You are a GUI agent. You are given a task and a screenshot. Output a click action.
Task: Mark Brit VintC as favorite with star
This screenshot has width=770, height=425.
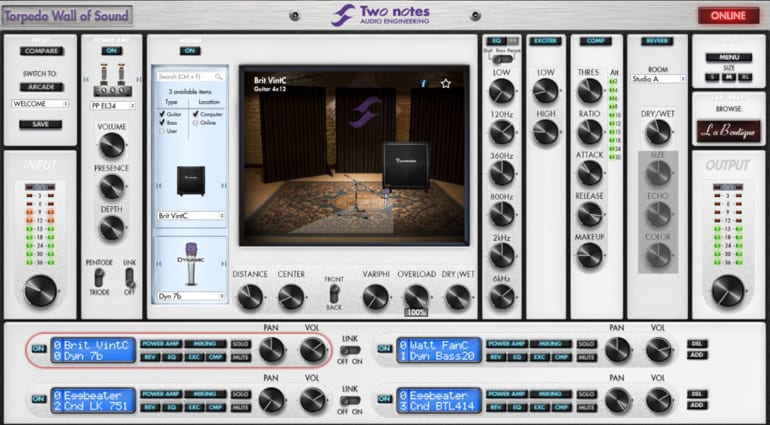446,83
